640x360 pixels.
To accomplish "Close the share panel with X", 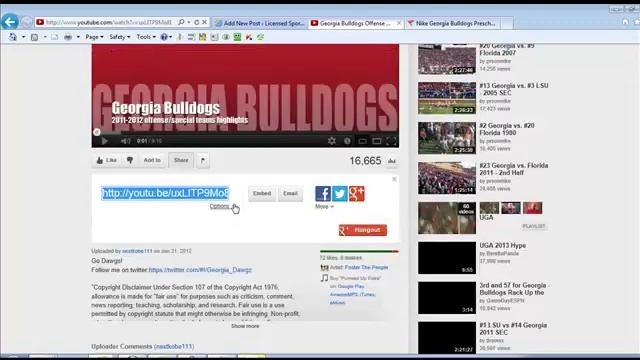I will tap(394, 179).
